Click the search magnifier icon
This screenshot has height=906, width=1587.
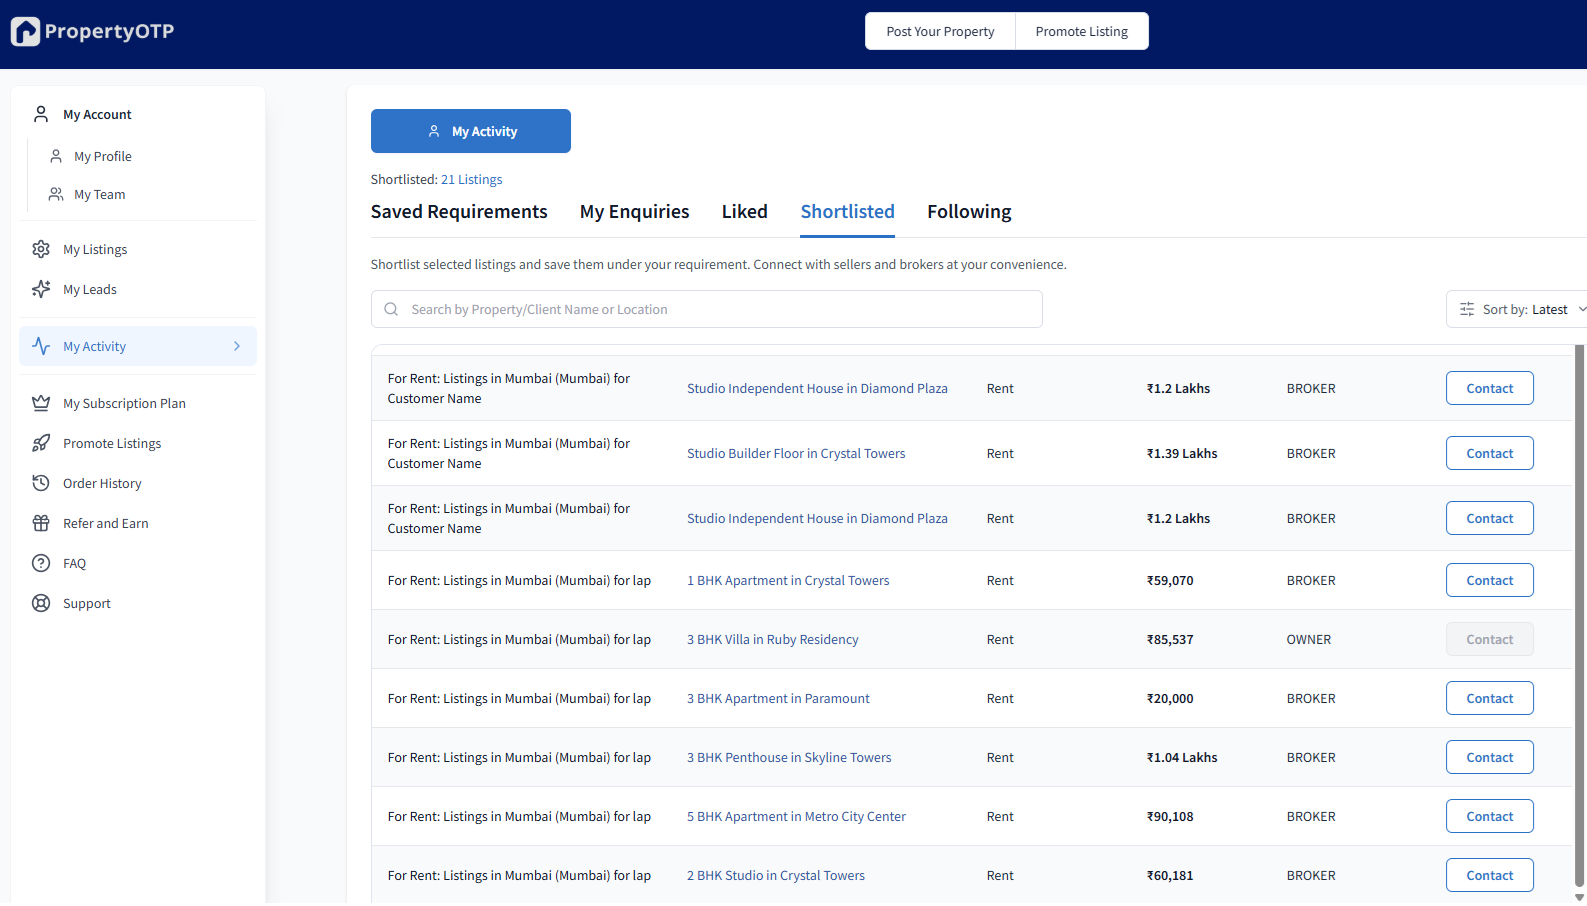(x=391, y=309)
